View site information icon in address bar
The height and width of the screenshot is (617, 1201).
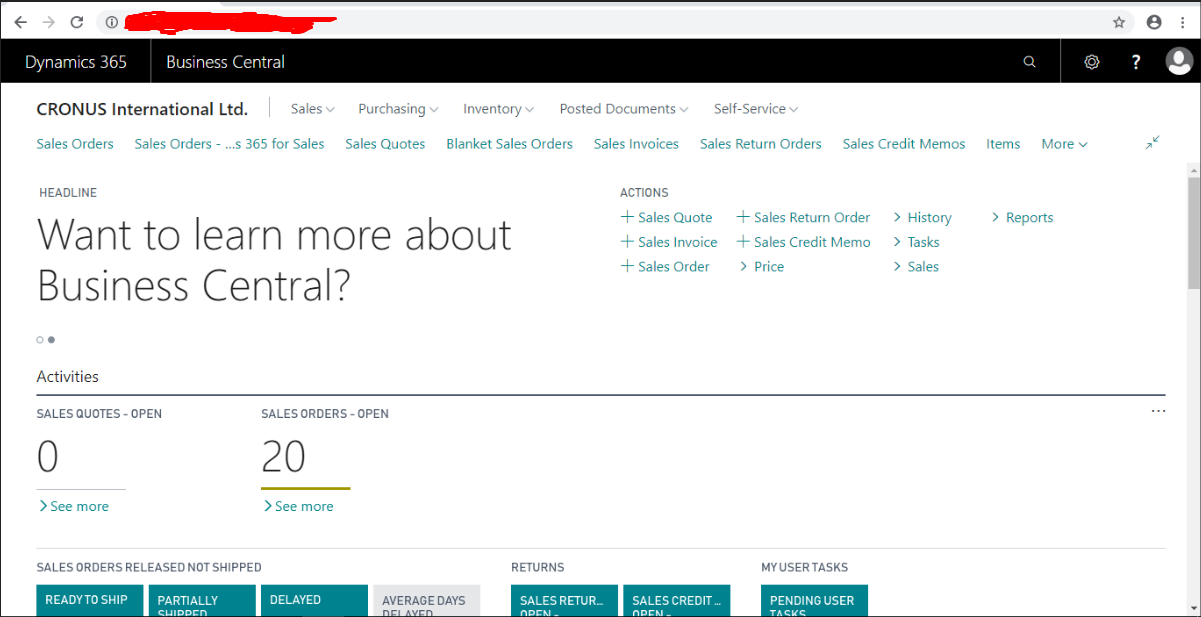(x=112, y=22)
